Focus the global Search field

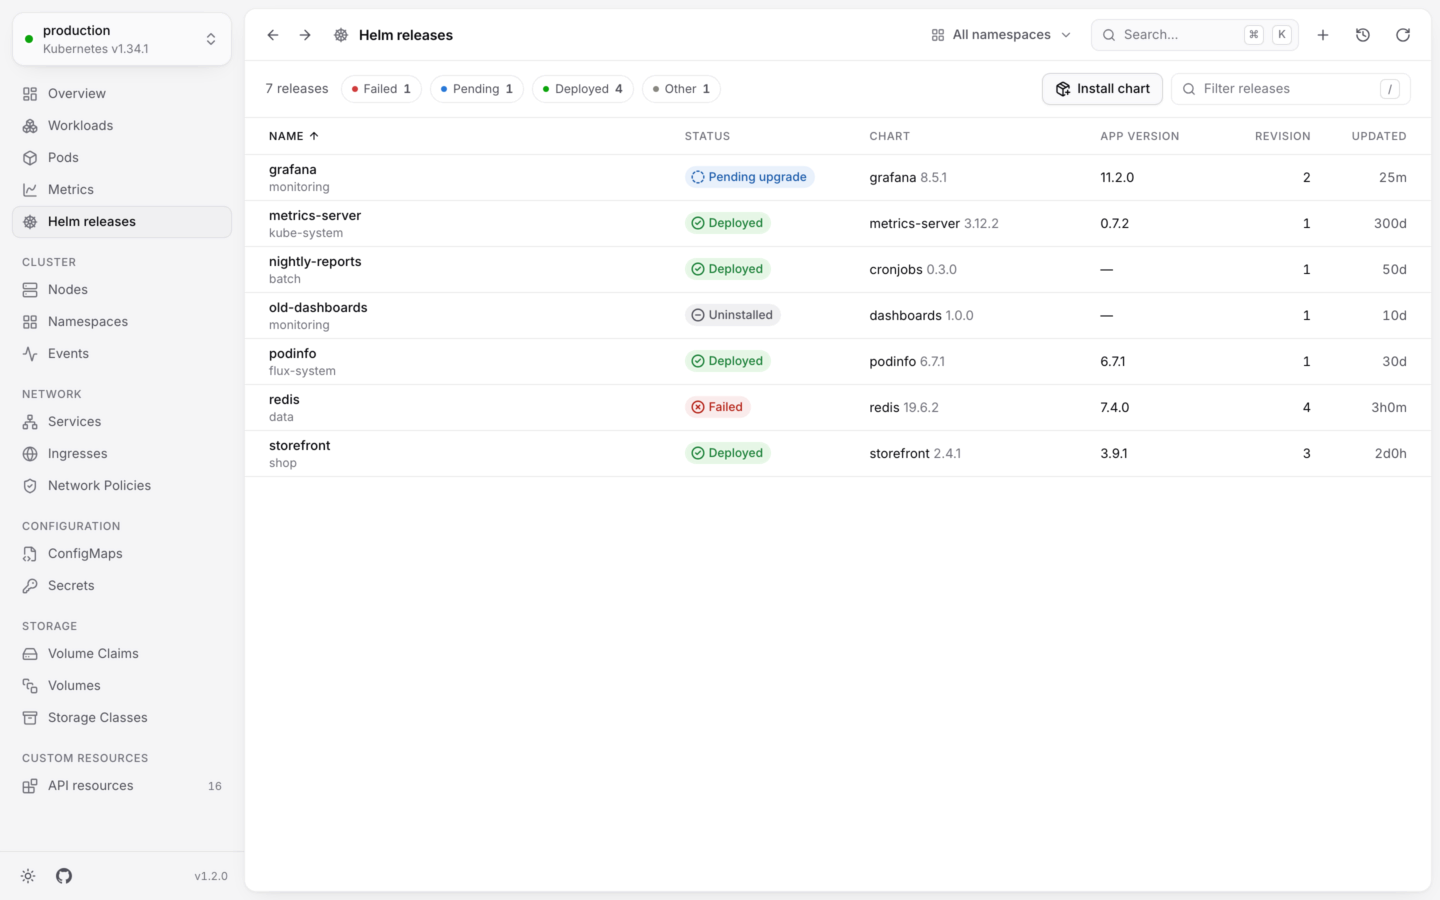point(1195,35)
